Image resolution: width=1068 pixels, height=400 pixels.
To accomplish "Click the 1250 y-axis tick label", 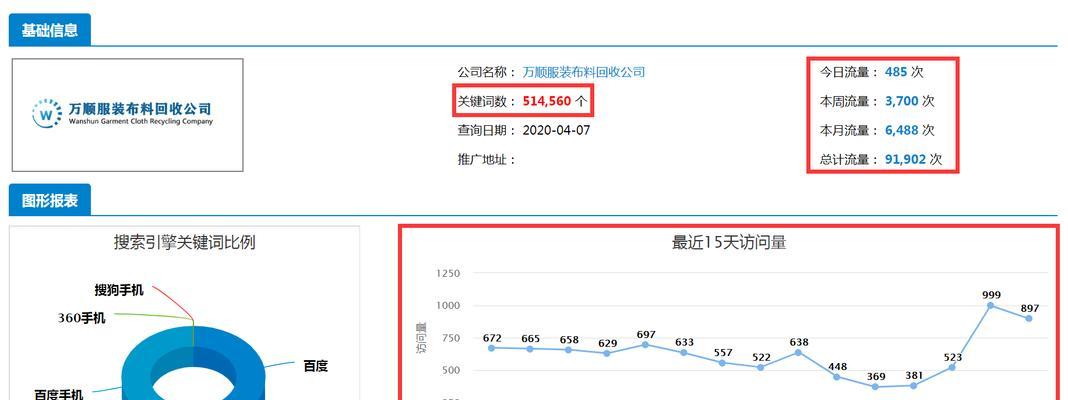I will click(x=447, y=273).
